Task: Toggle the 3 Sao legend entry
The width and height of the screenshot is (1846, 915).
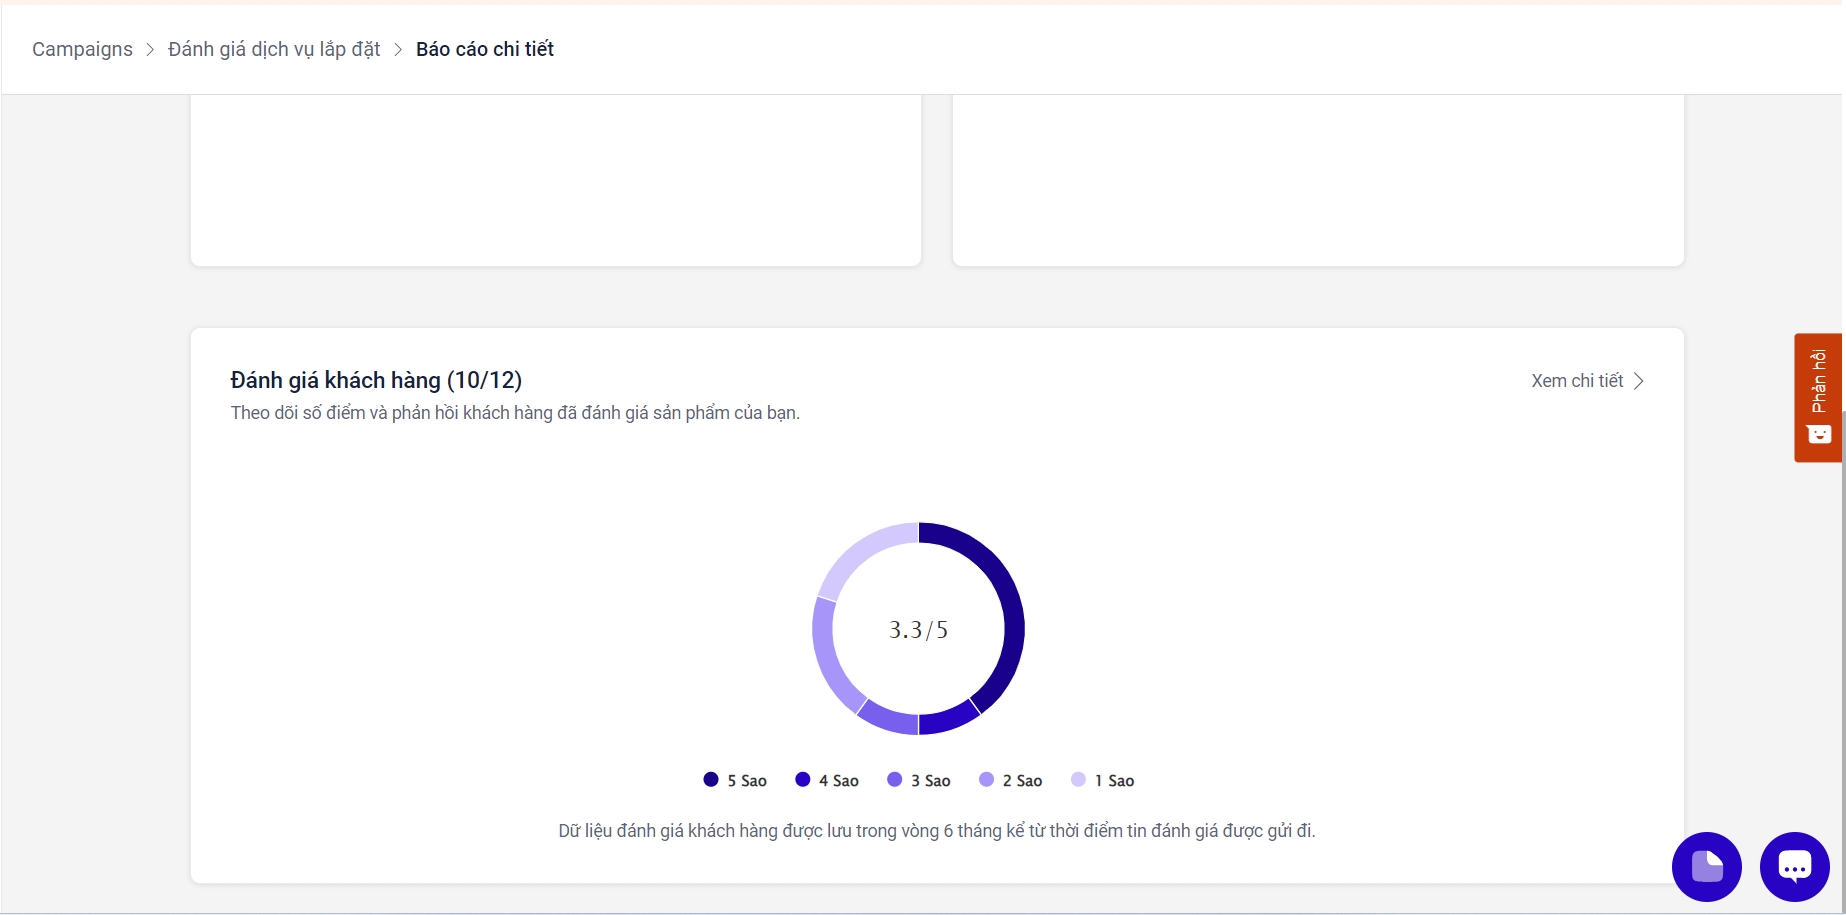Action: pyautogui.click(x=920, y=780)
